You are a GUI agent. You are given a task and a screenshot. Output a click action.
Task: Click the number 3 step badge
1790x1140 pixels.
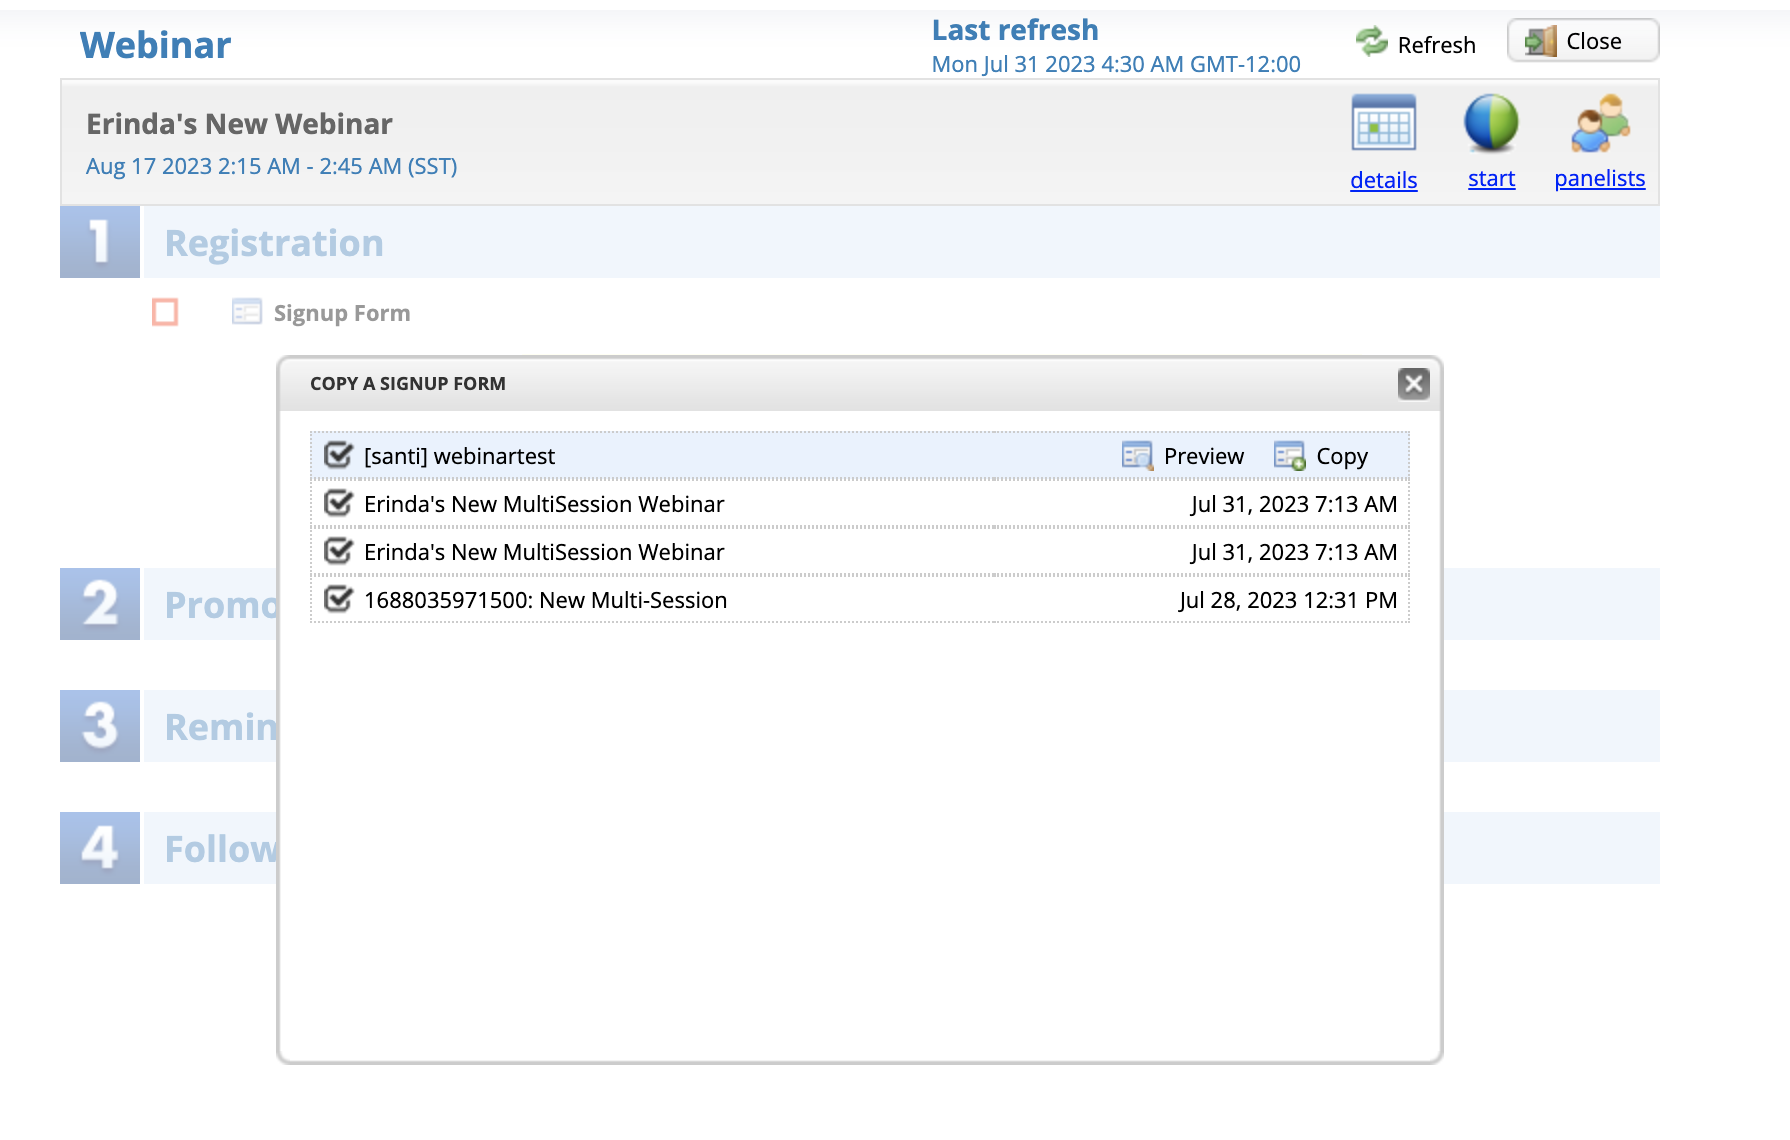(100, 726)
